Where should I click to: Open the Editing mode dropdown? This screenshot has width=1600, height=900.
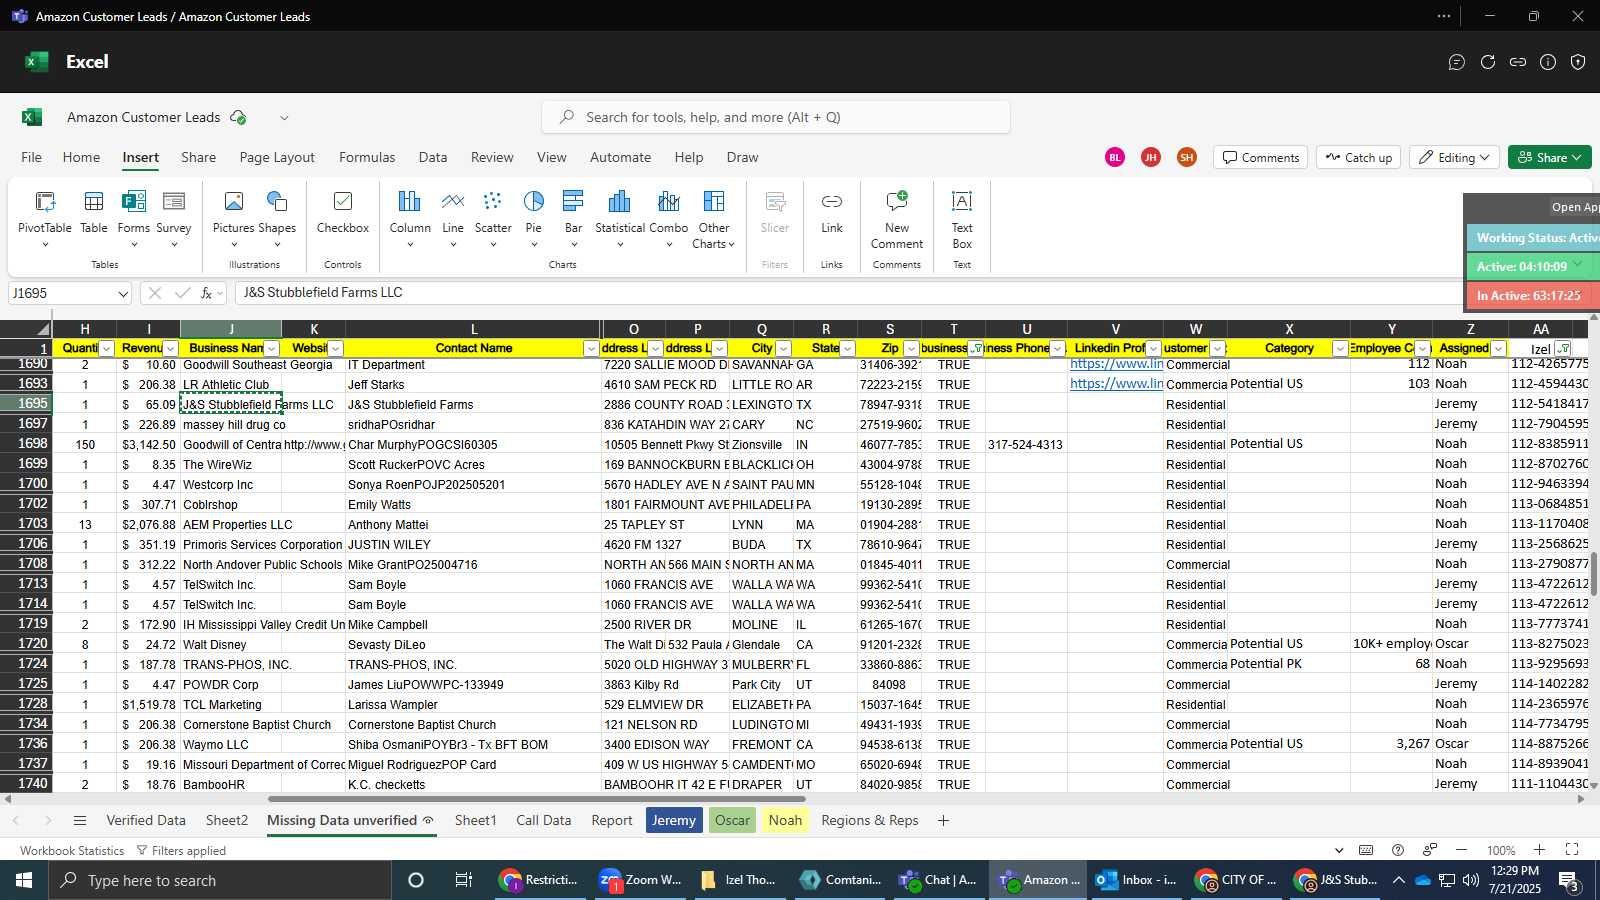coord(1455,157)
